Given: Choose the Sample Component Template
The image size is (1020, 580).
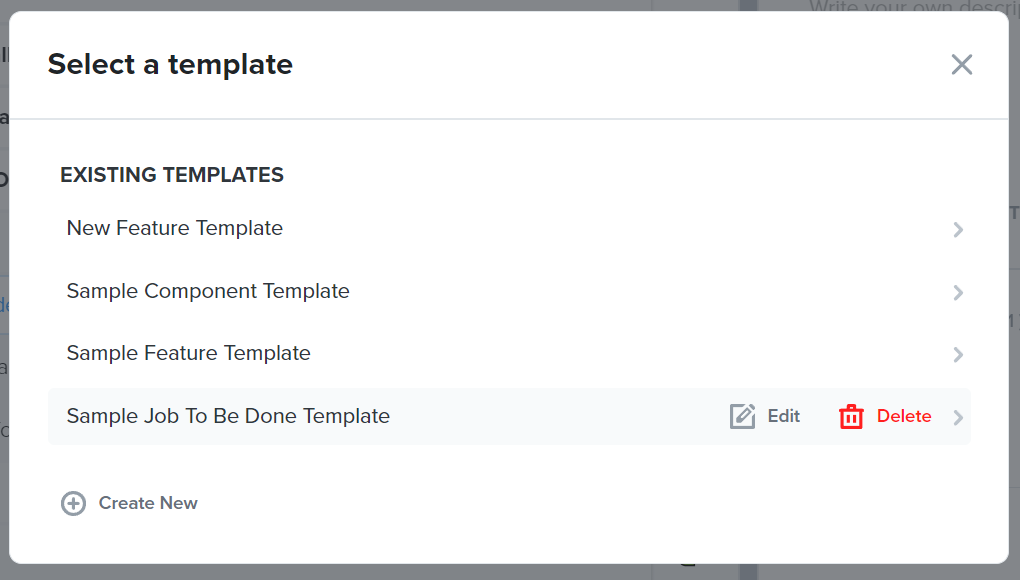Looking at the screenshot, I should point(208,291).
